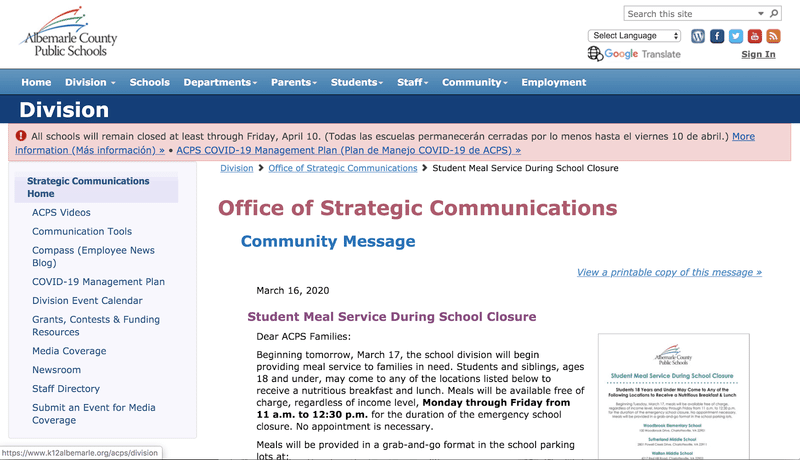
Task: Open Grants, Contests & Funding Resources link
Action: pyautogui.click(x=96, y=325)
